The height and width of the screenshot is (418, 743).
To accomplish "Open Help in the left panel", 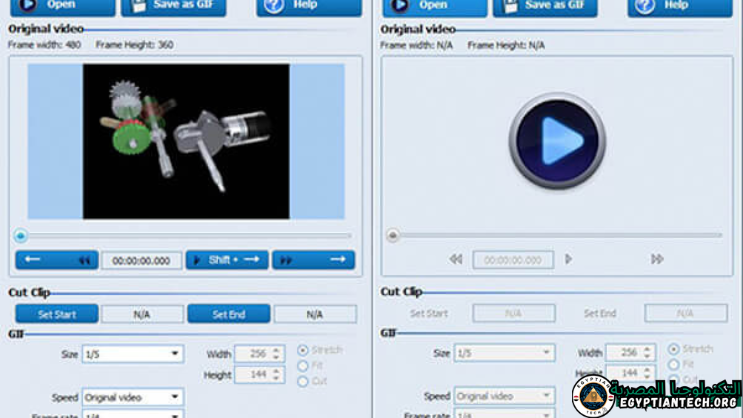I will [x=308, y=6].
